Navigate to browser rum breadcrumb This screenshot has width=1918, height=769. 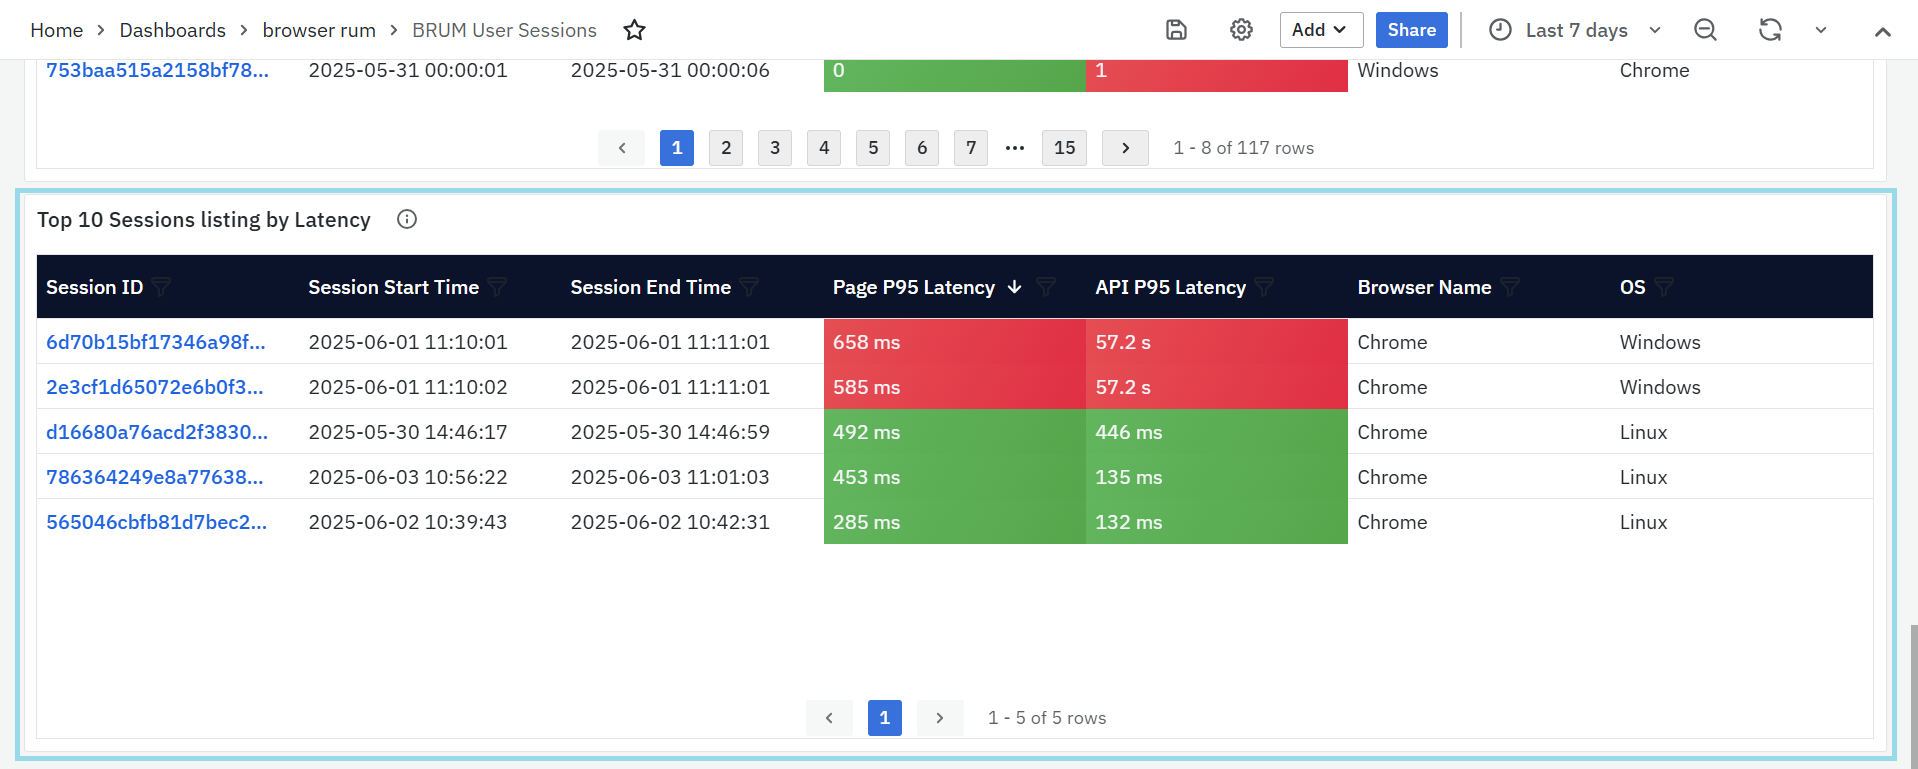319,30
